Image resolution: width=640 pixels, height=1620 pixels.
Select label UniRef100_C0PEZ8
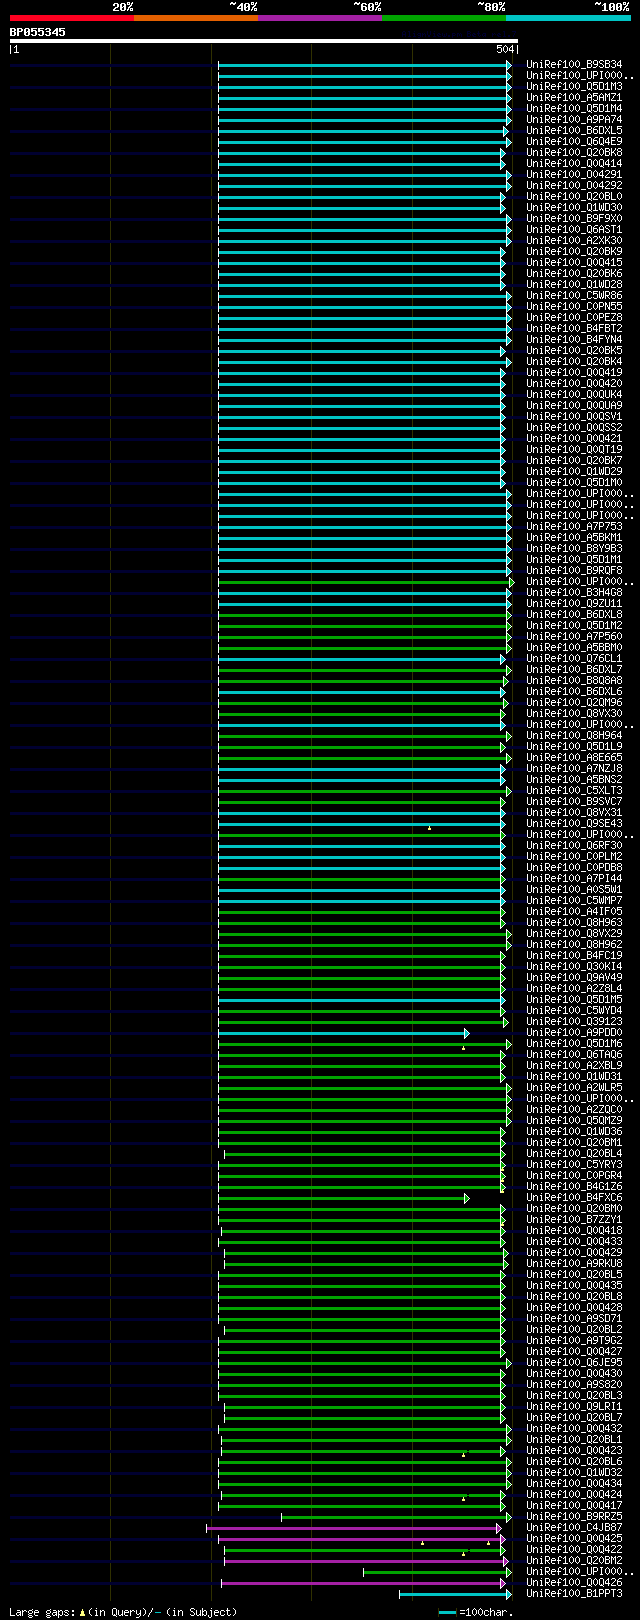tap(574, 318)
